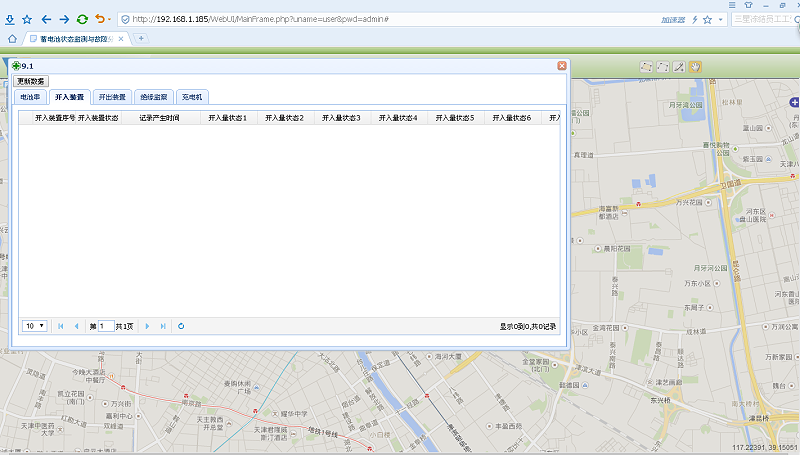Click the page number input field
This screenshot has width=800, height=455.
click(106, 326)
